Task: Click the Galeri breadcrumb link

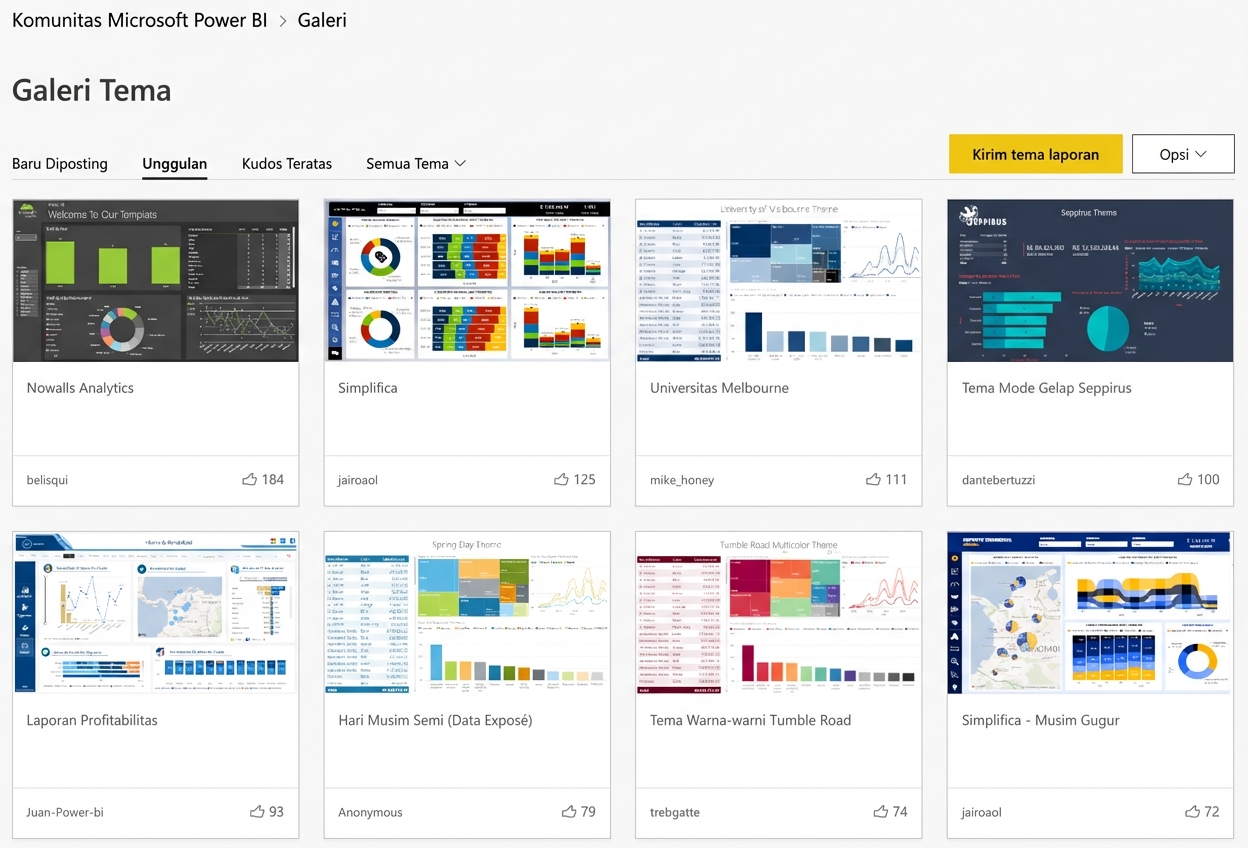Action: pos(322,20)
